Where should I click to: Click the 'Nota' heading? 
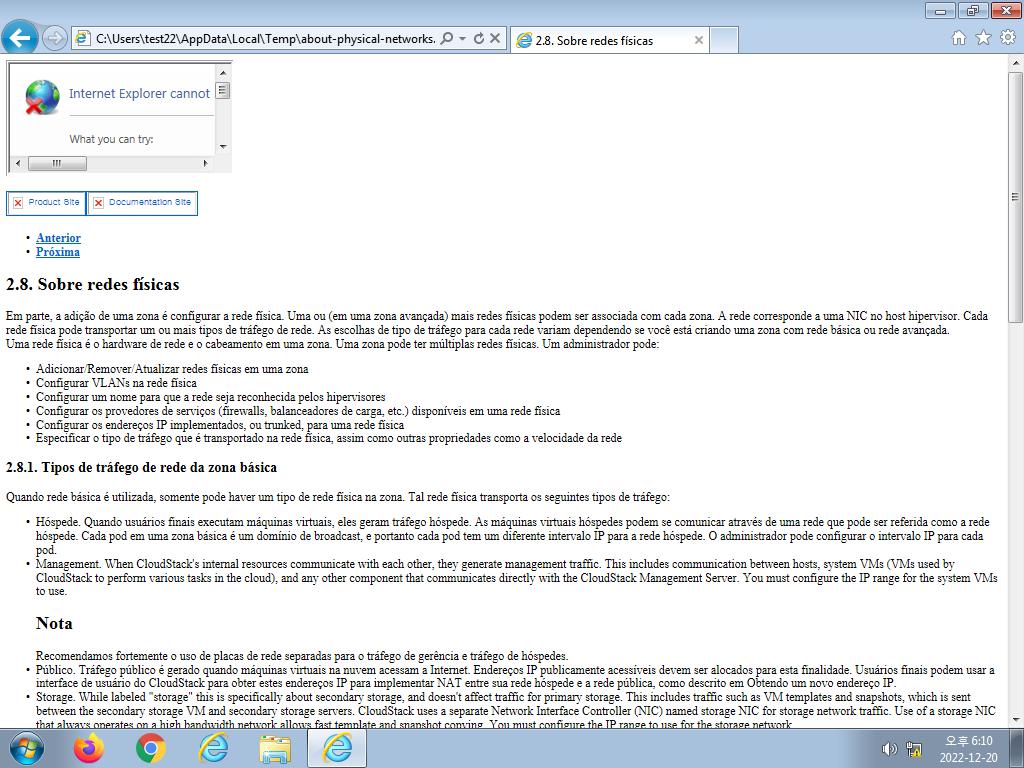click(x=54, y=623)
